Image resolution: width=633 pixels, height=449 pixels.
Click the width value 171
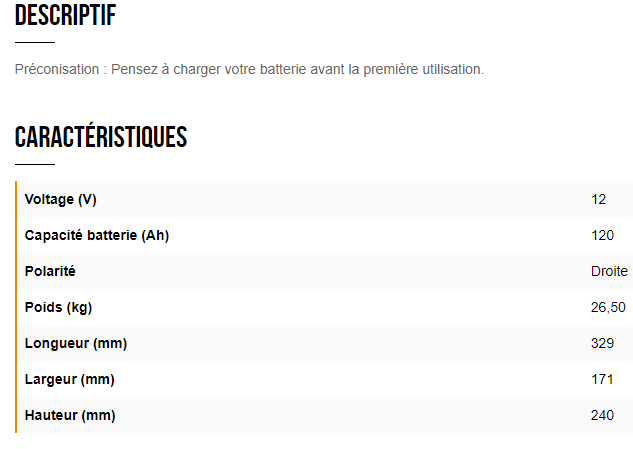coord(602,379)
